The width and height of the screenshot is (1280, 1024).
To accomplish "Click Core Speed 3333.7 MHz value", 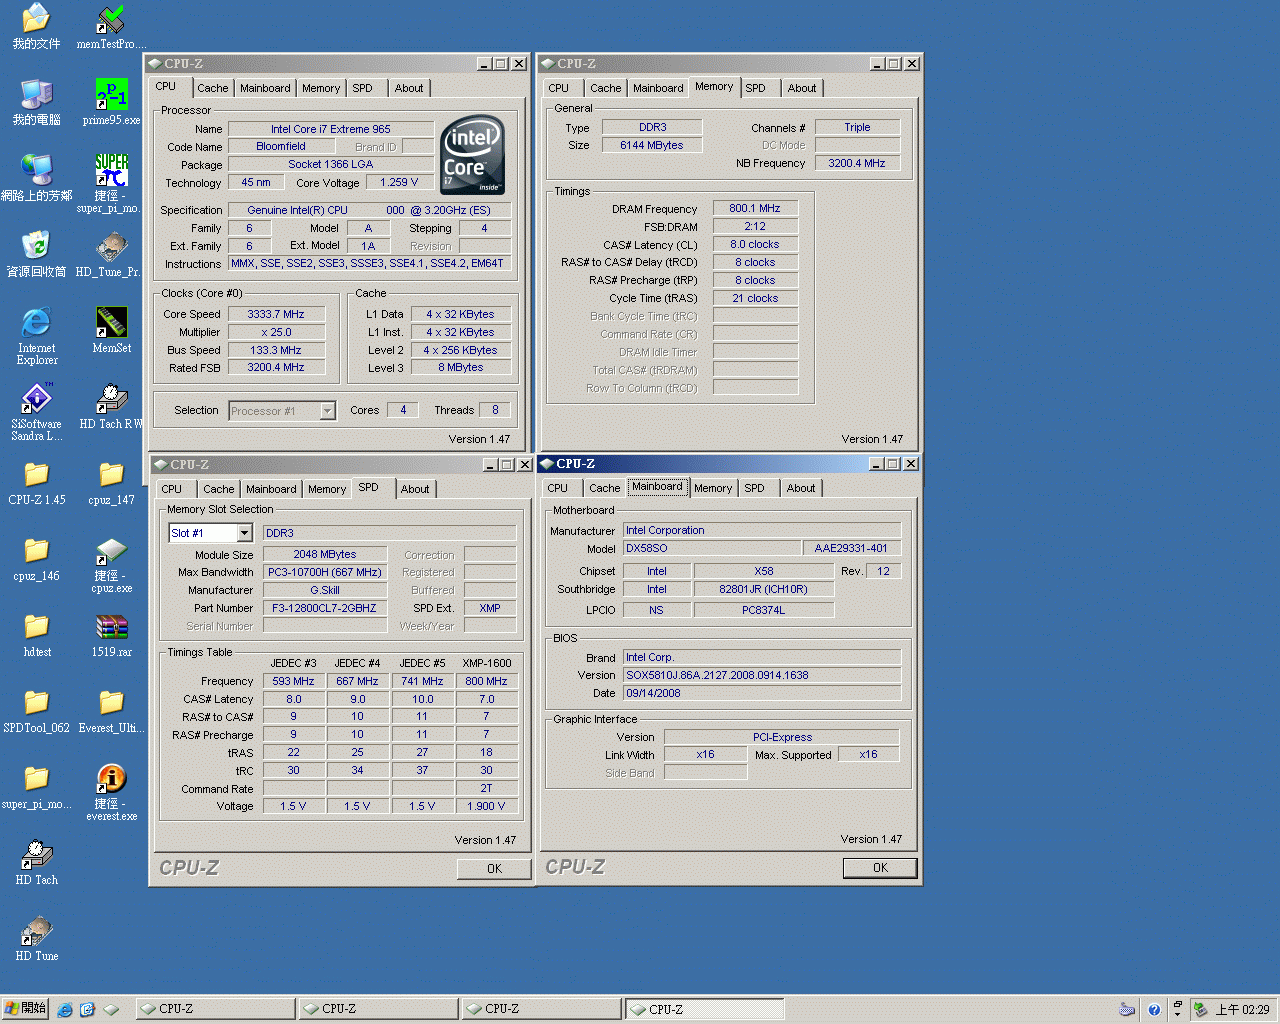I will [276, 314].
